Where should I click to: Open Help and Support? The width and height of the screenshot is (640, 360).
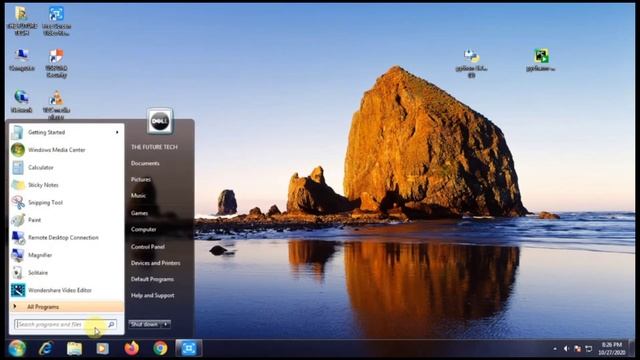(x=153, y=296)
